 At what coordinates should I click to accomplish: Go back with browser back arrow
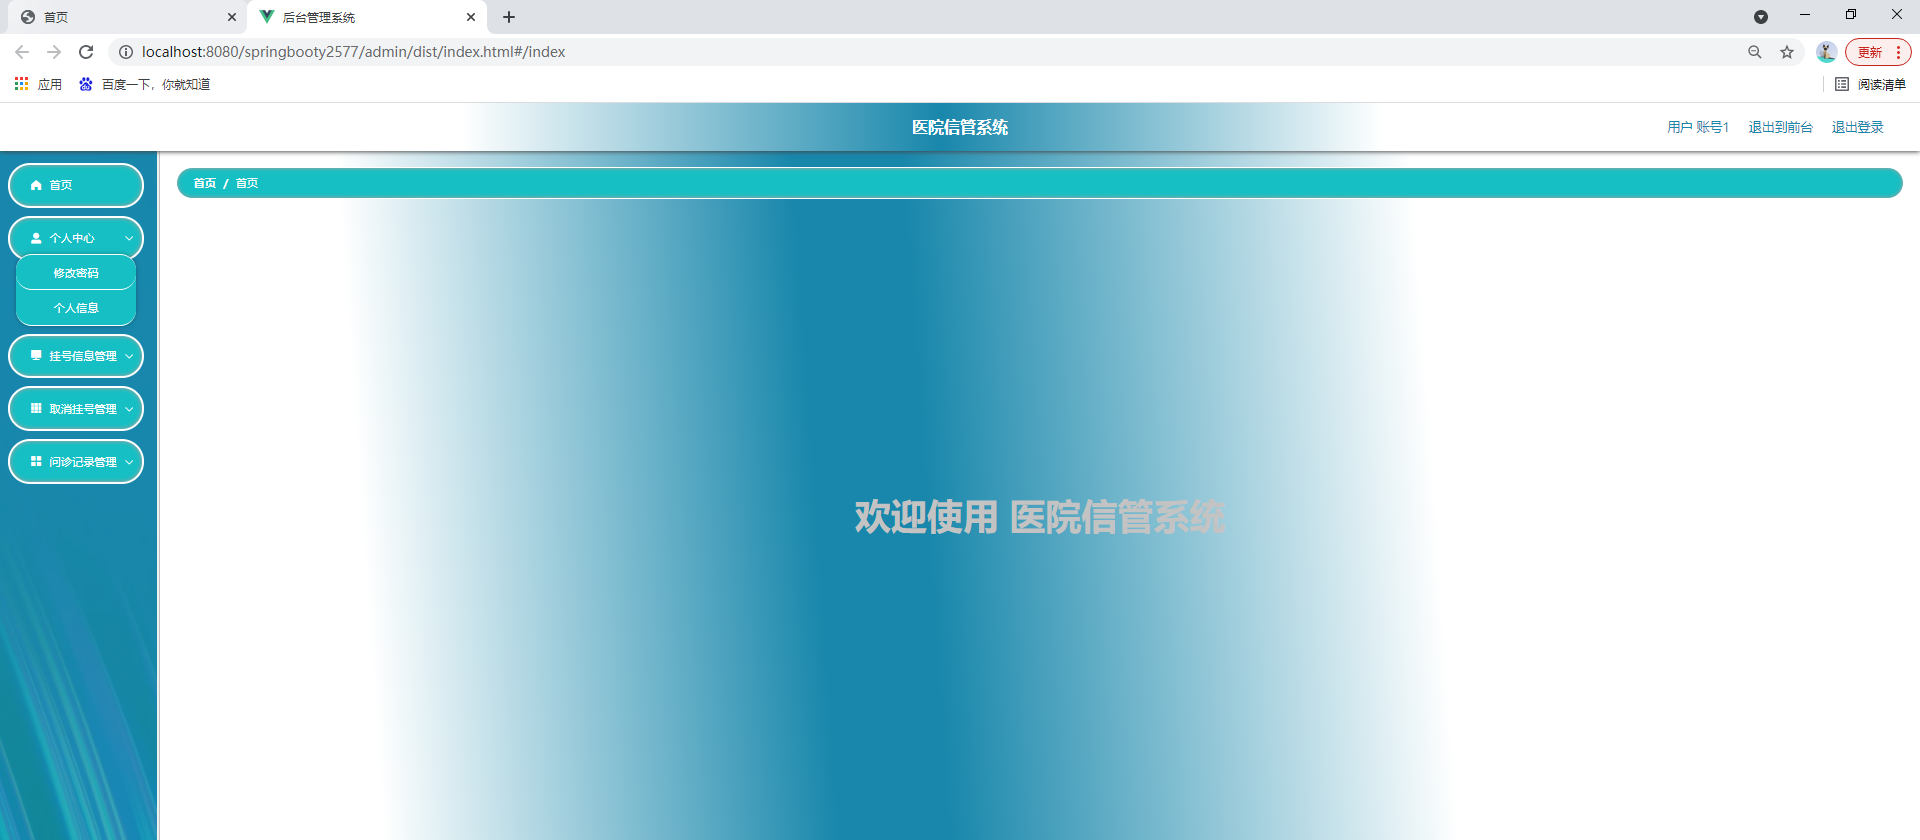click(22, 52)
